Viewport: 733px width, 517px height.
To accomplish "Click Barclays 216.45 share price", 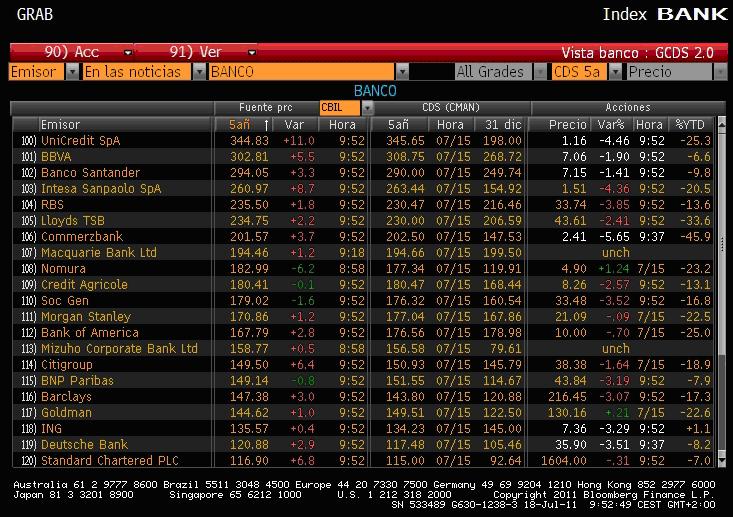I will pyautogui.click(x=567, y=396).
